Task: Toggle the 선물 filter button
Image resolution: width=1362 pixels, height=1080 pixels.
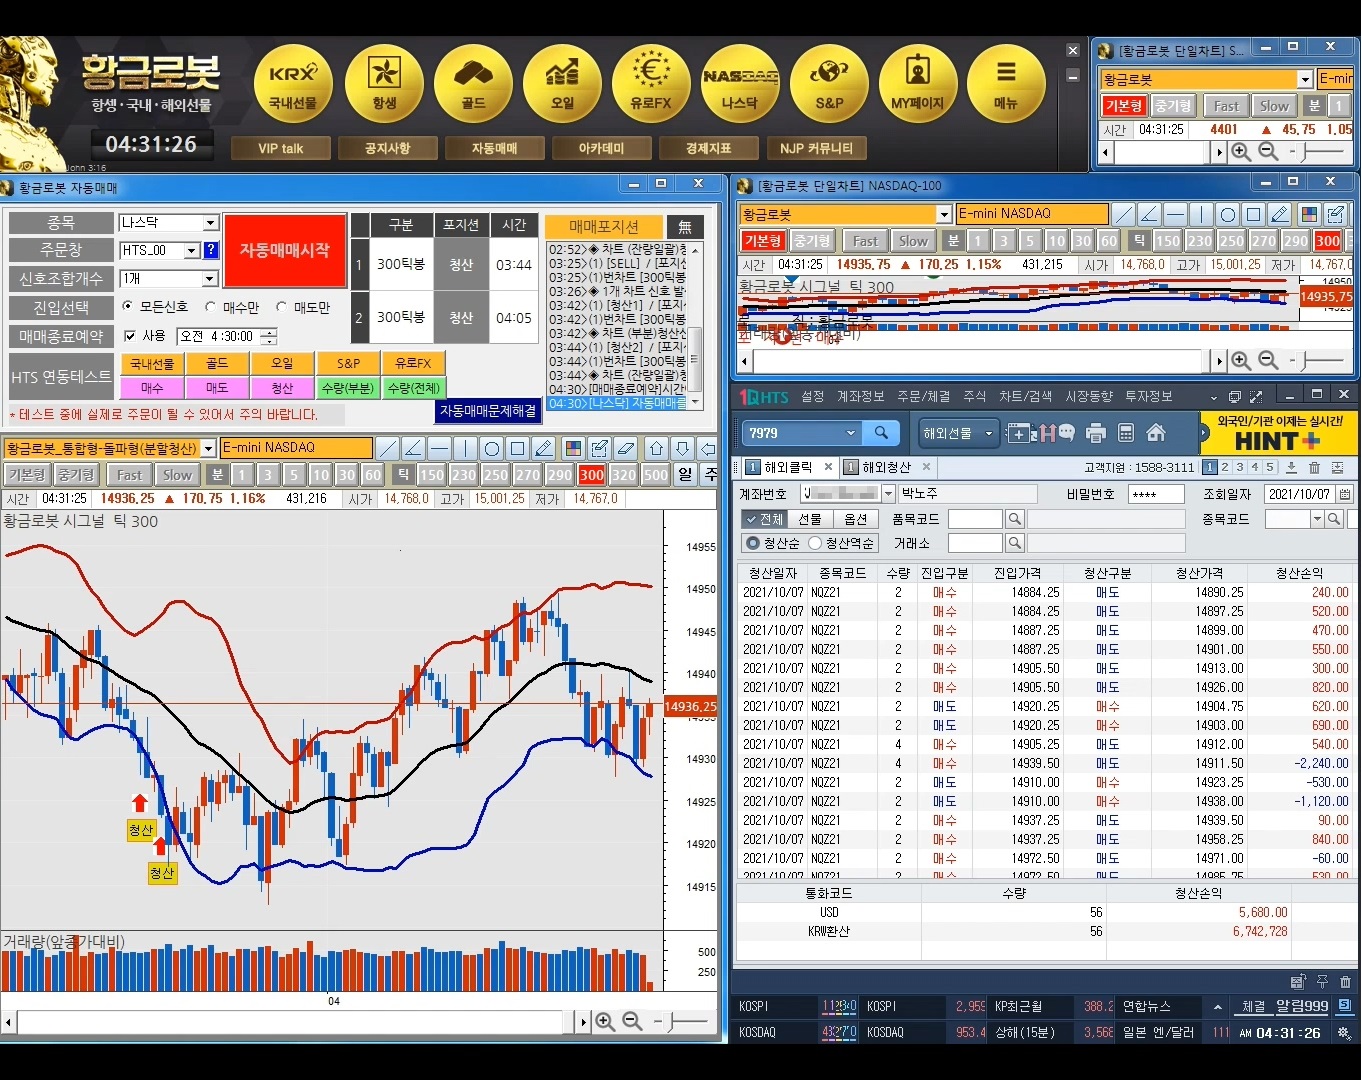Action: pos(810,519)
